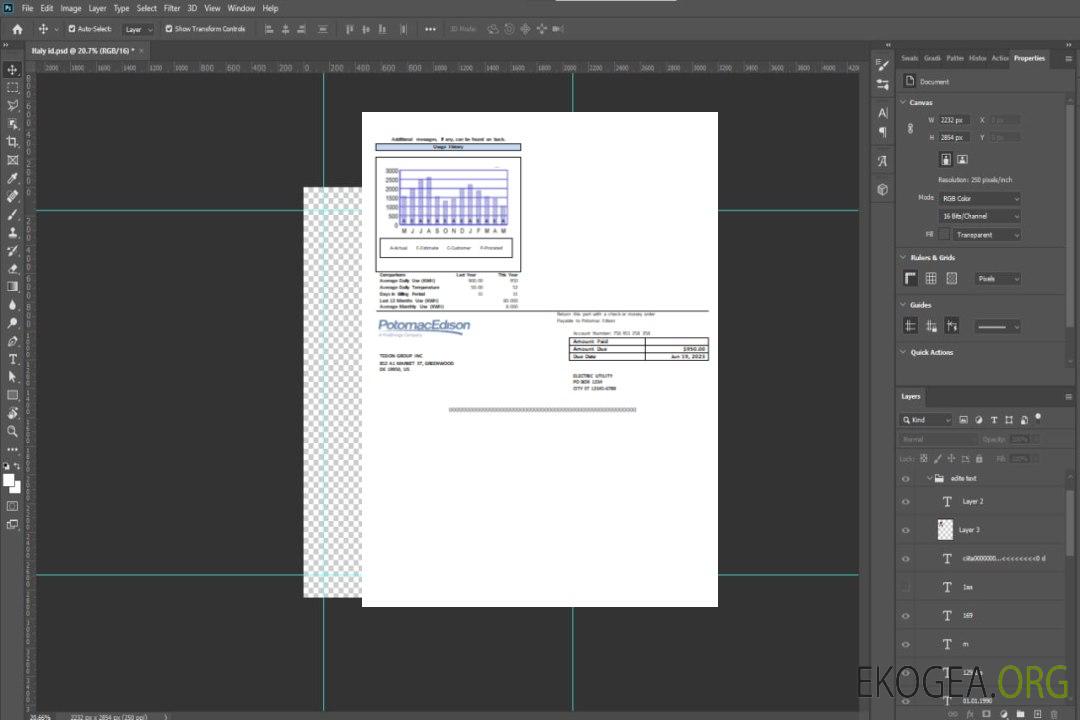The width and height of the screenshot is (1080, 720).
Task: Click the canvas Fill color swatch
Action: pos(943,235)
